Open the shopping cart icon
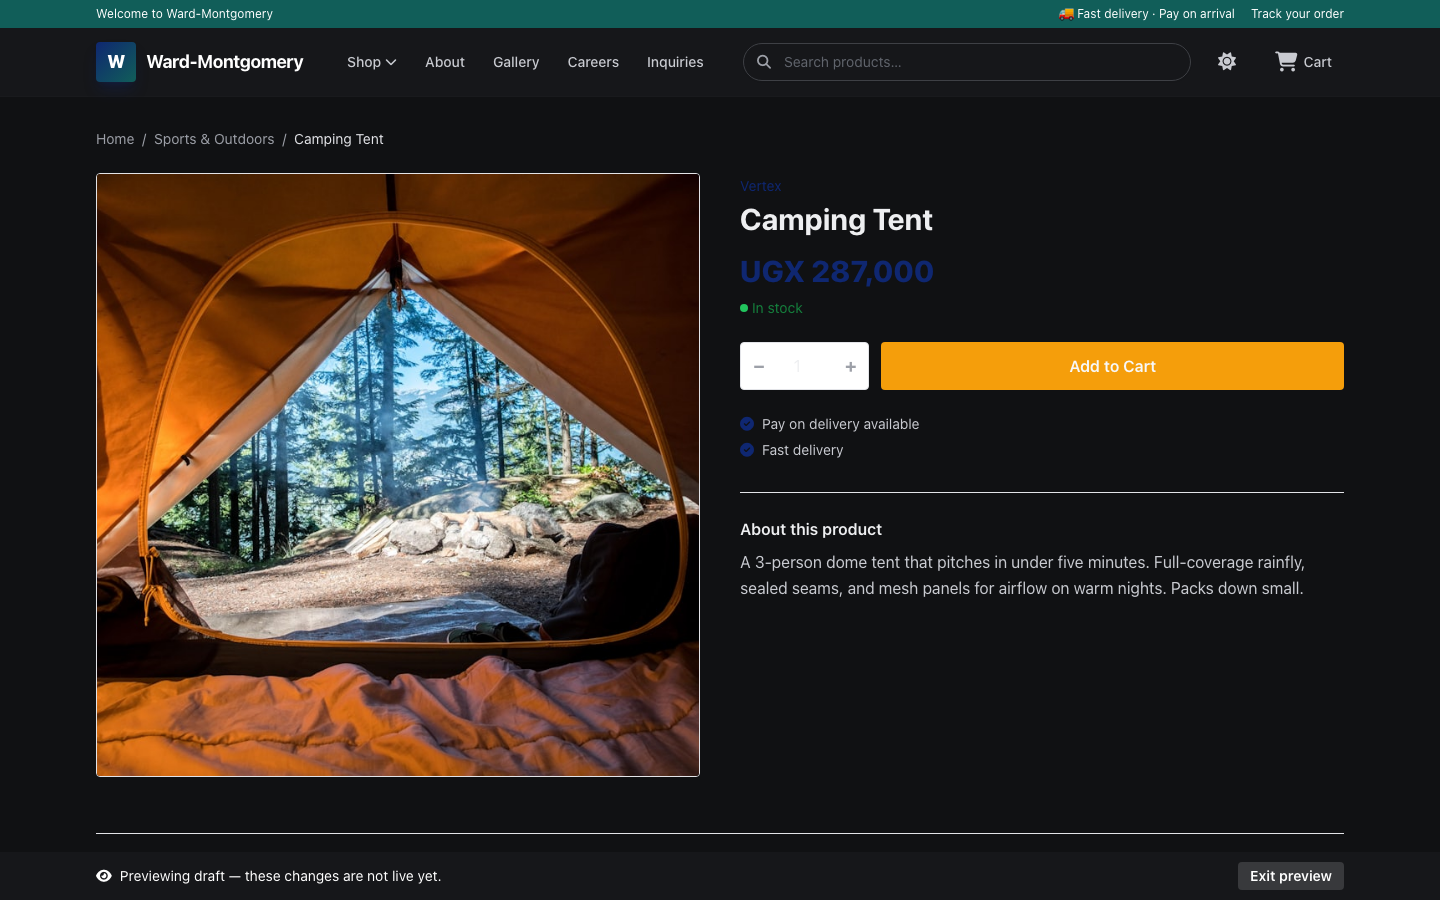 pos(1286,62)
